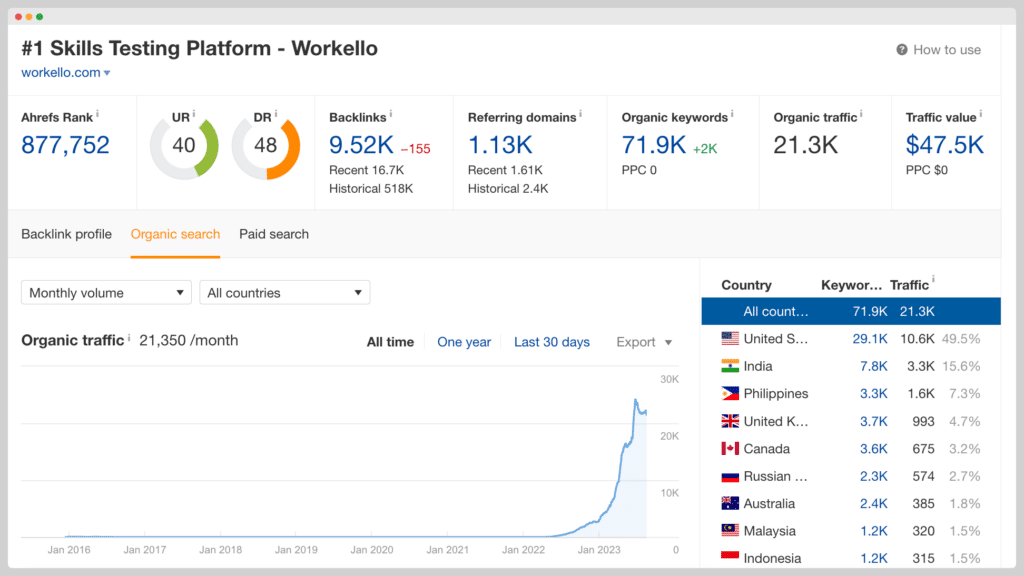This screenshot has width=1024, height=576.
Task: Click the India country name
Action: [758, 366]
